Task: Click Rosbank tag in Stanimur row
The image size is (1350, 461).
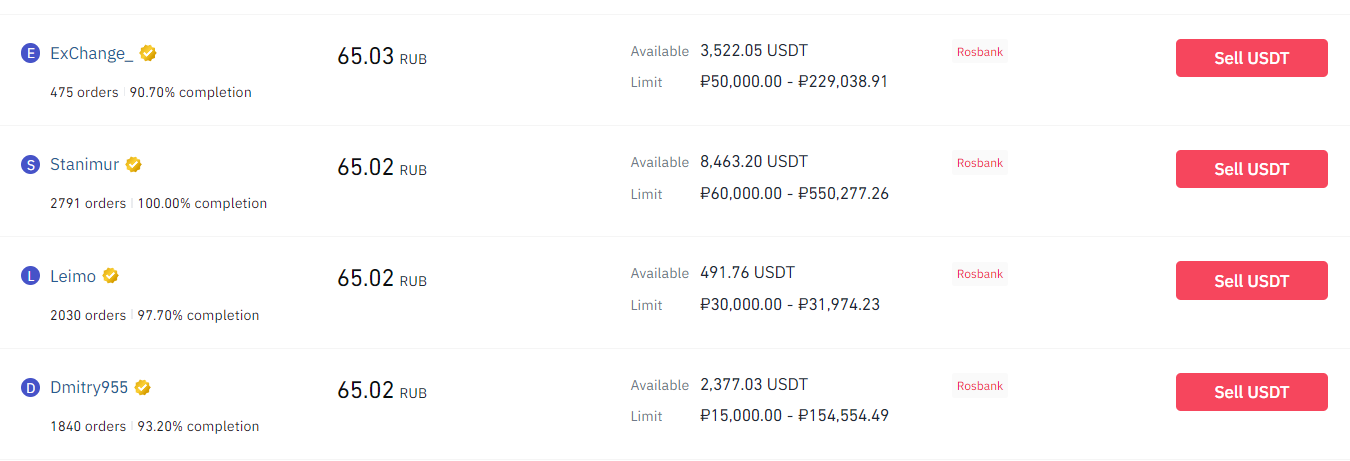Action: pos(979,163)
